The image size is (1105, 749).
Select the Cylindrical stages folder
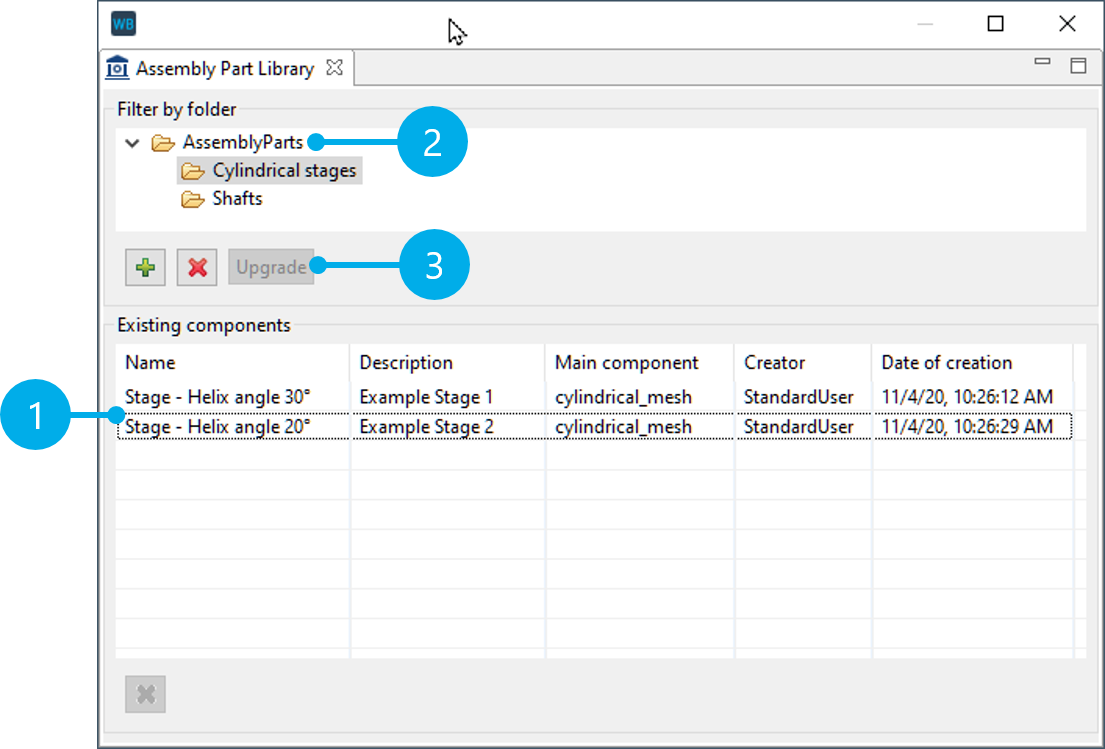click(283, 171)
